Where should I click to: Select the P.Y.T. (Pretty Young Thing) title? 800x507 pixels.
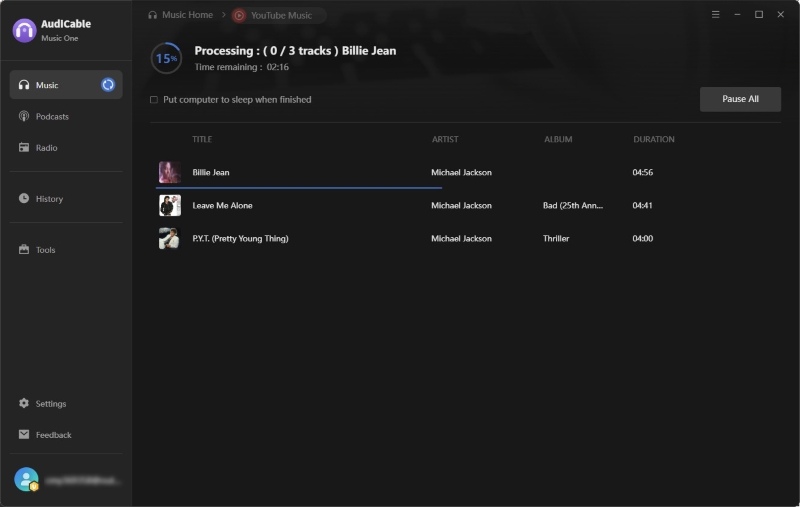point(240,238)
